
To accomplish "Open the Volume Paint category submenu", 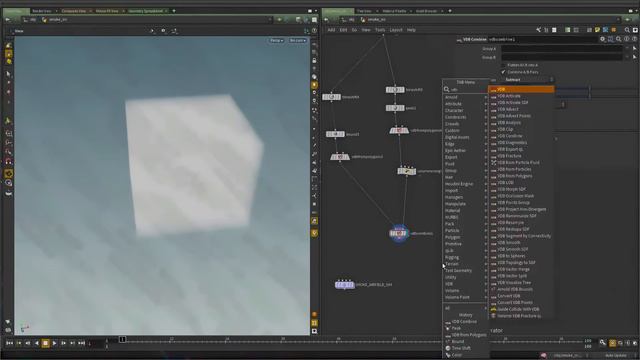I will [457, 297].
